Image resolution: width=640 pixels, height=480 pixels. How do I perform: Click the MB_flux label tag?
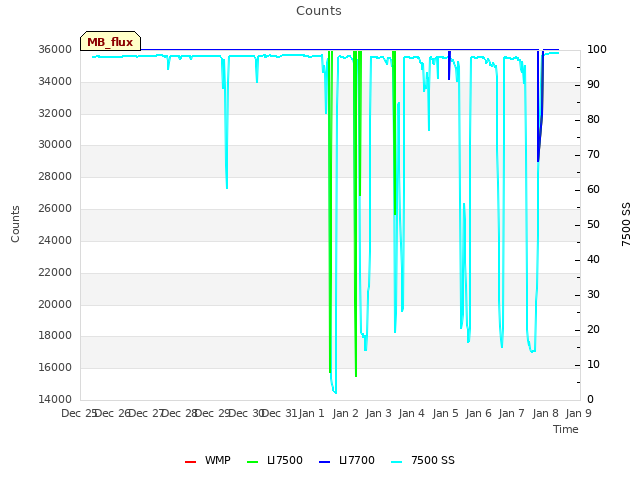(111, 41)
